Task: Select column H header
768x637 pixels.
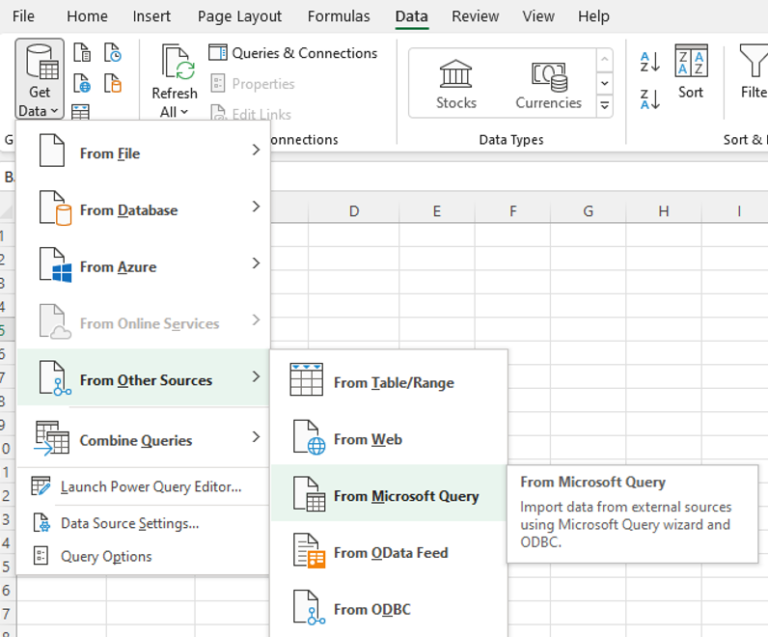Action: 663,211
